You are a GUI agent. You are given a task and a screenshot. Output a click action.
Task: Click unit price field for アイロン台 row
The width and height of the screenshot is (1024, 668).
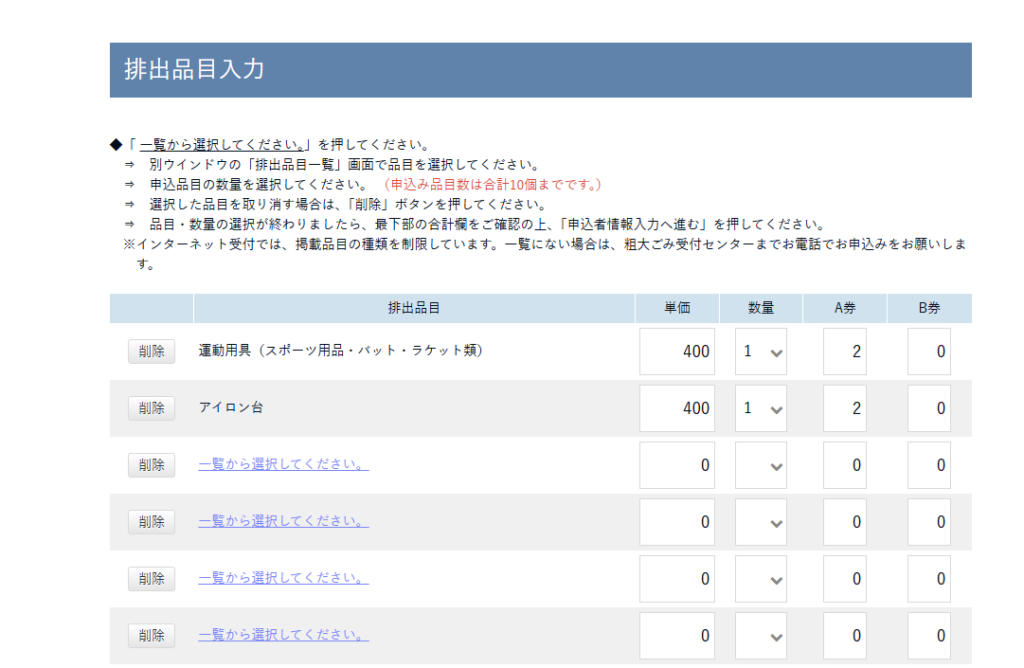click(677, 408)
